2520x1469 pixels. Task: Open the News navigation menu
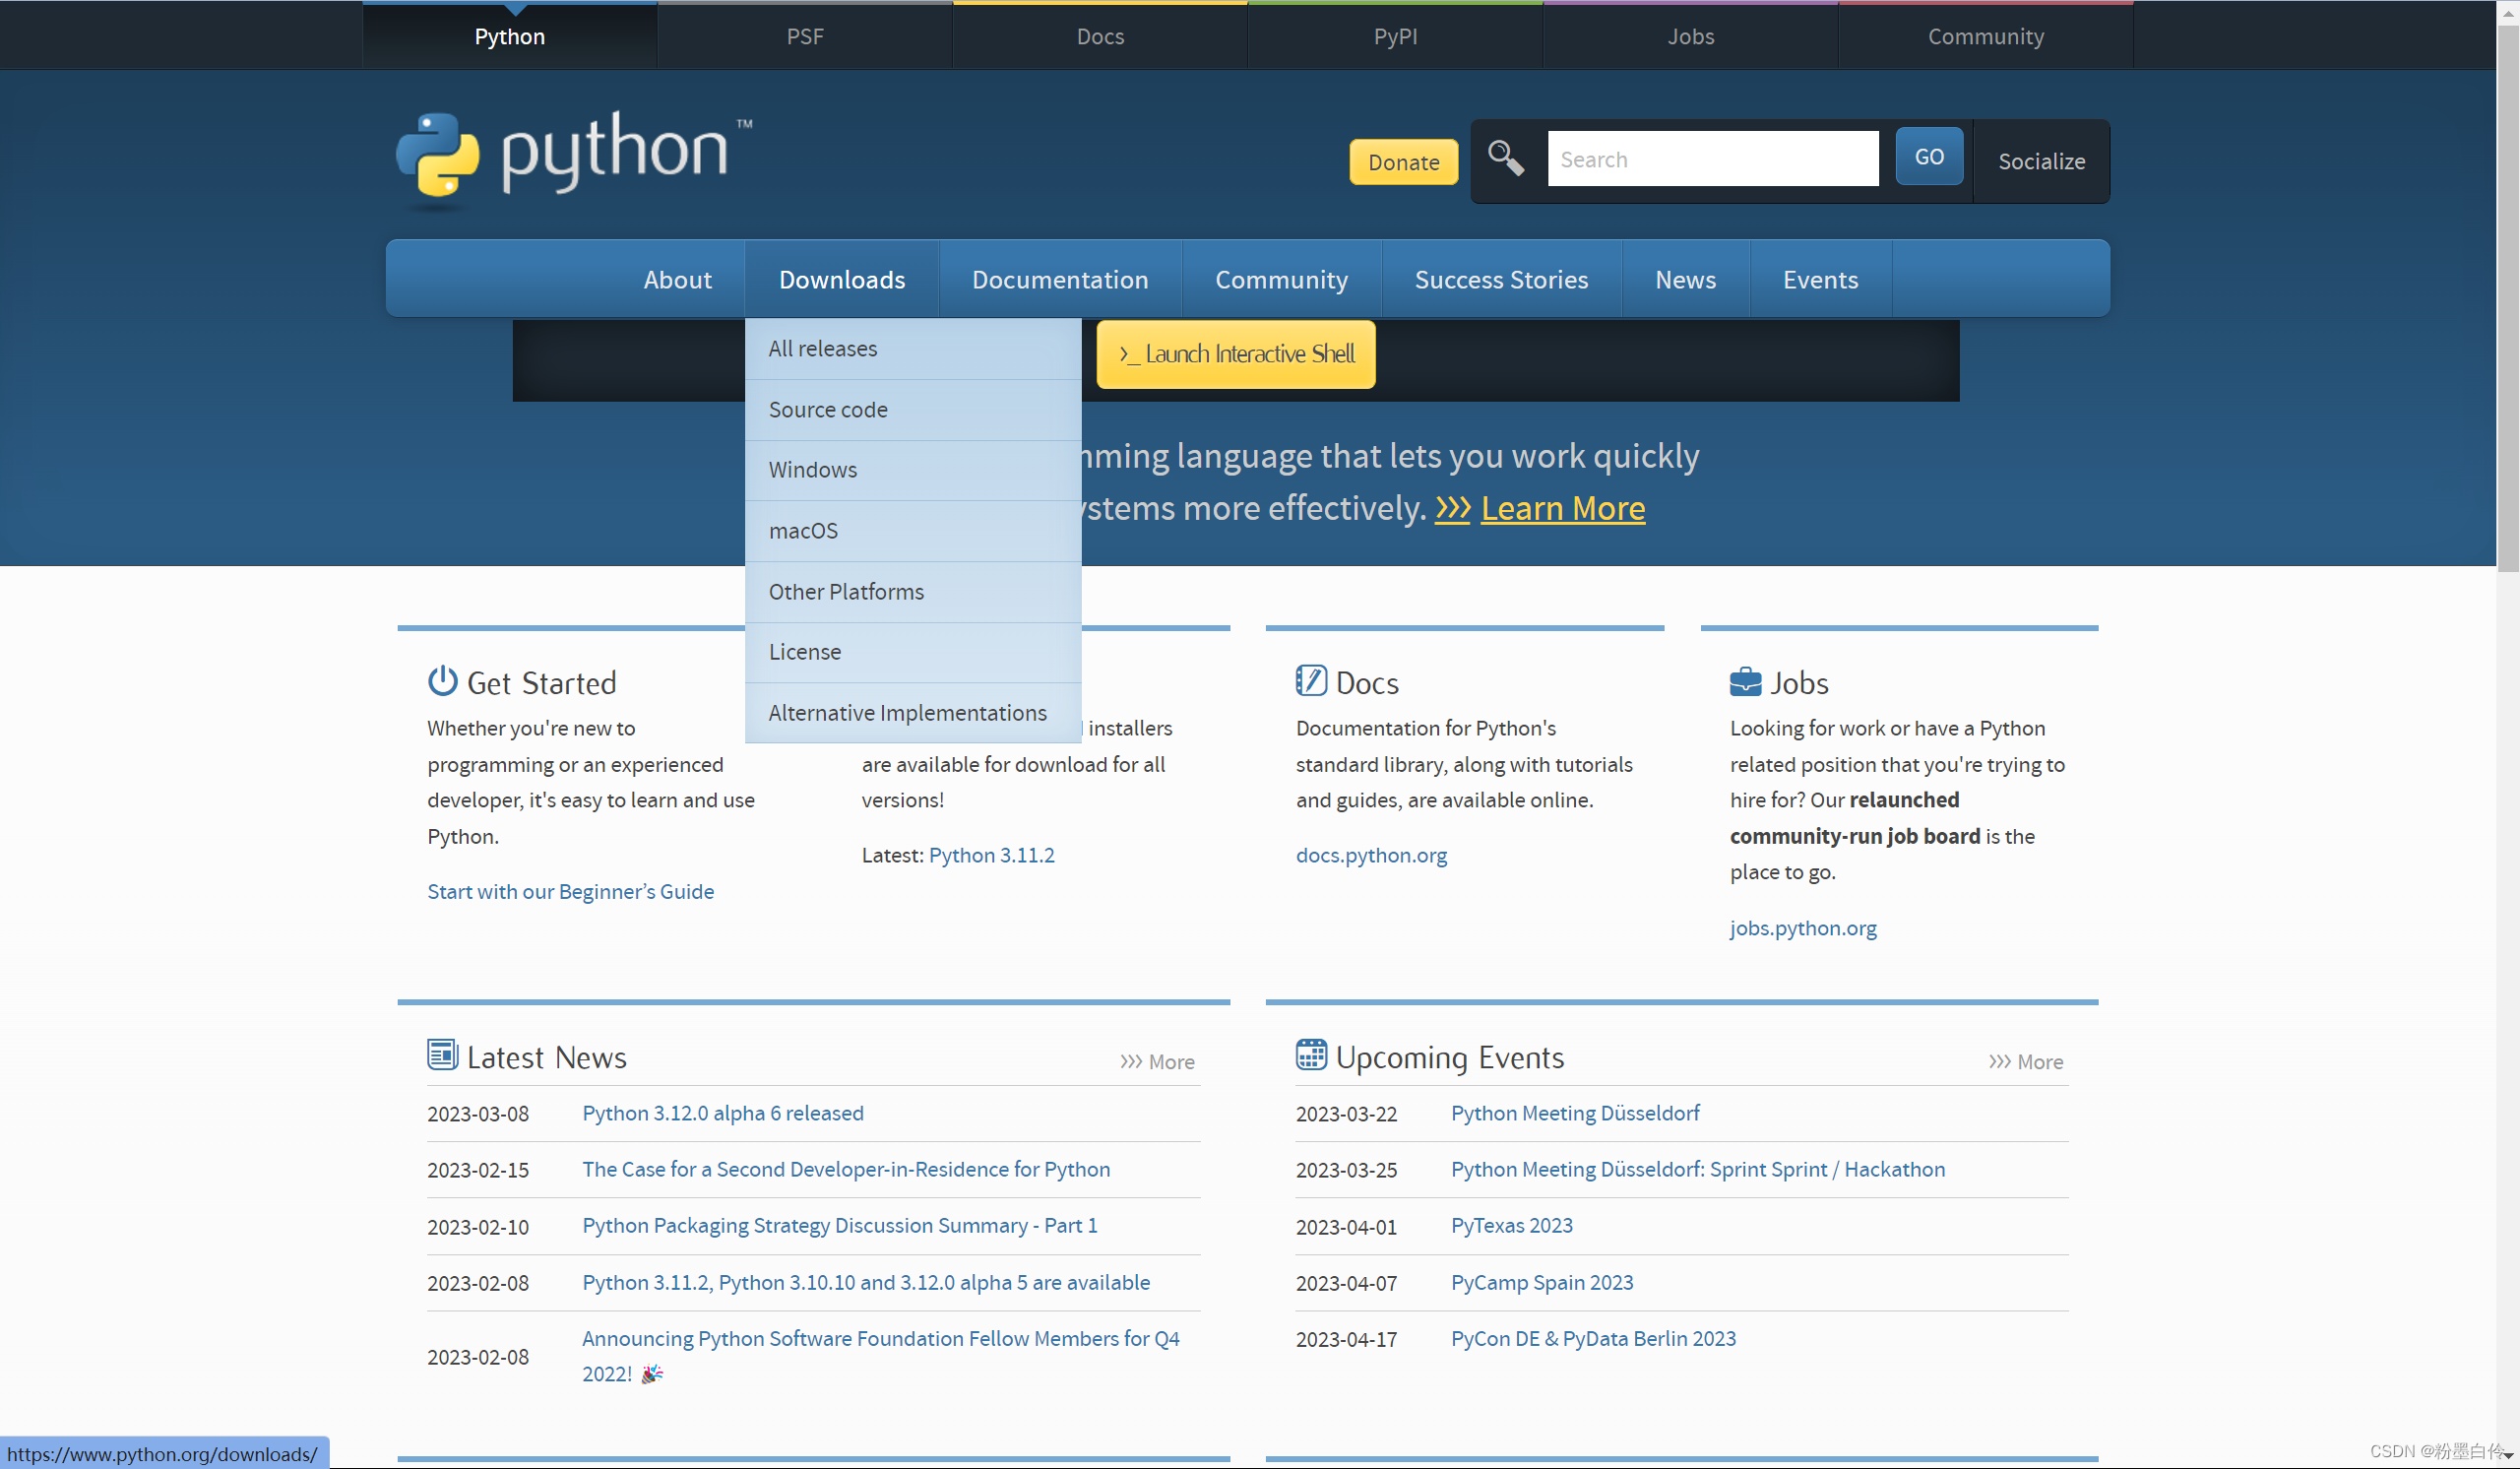pos(1685,279)
